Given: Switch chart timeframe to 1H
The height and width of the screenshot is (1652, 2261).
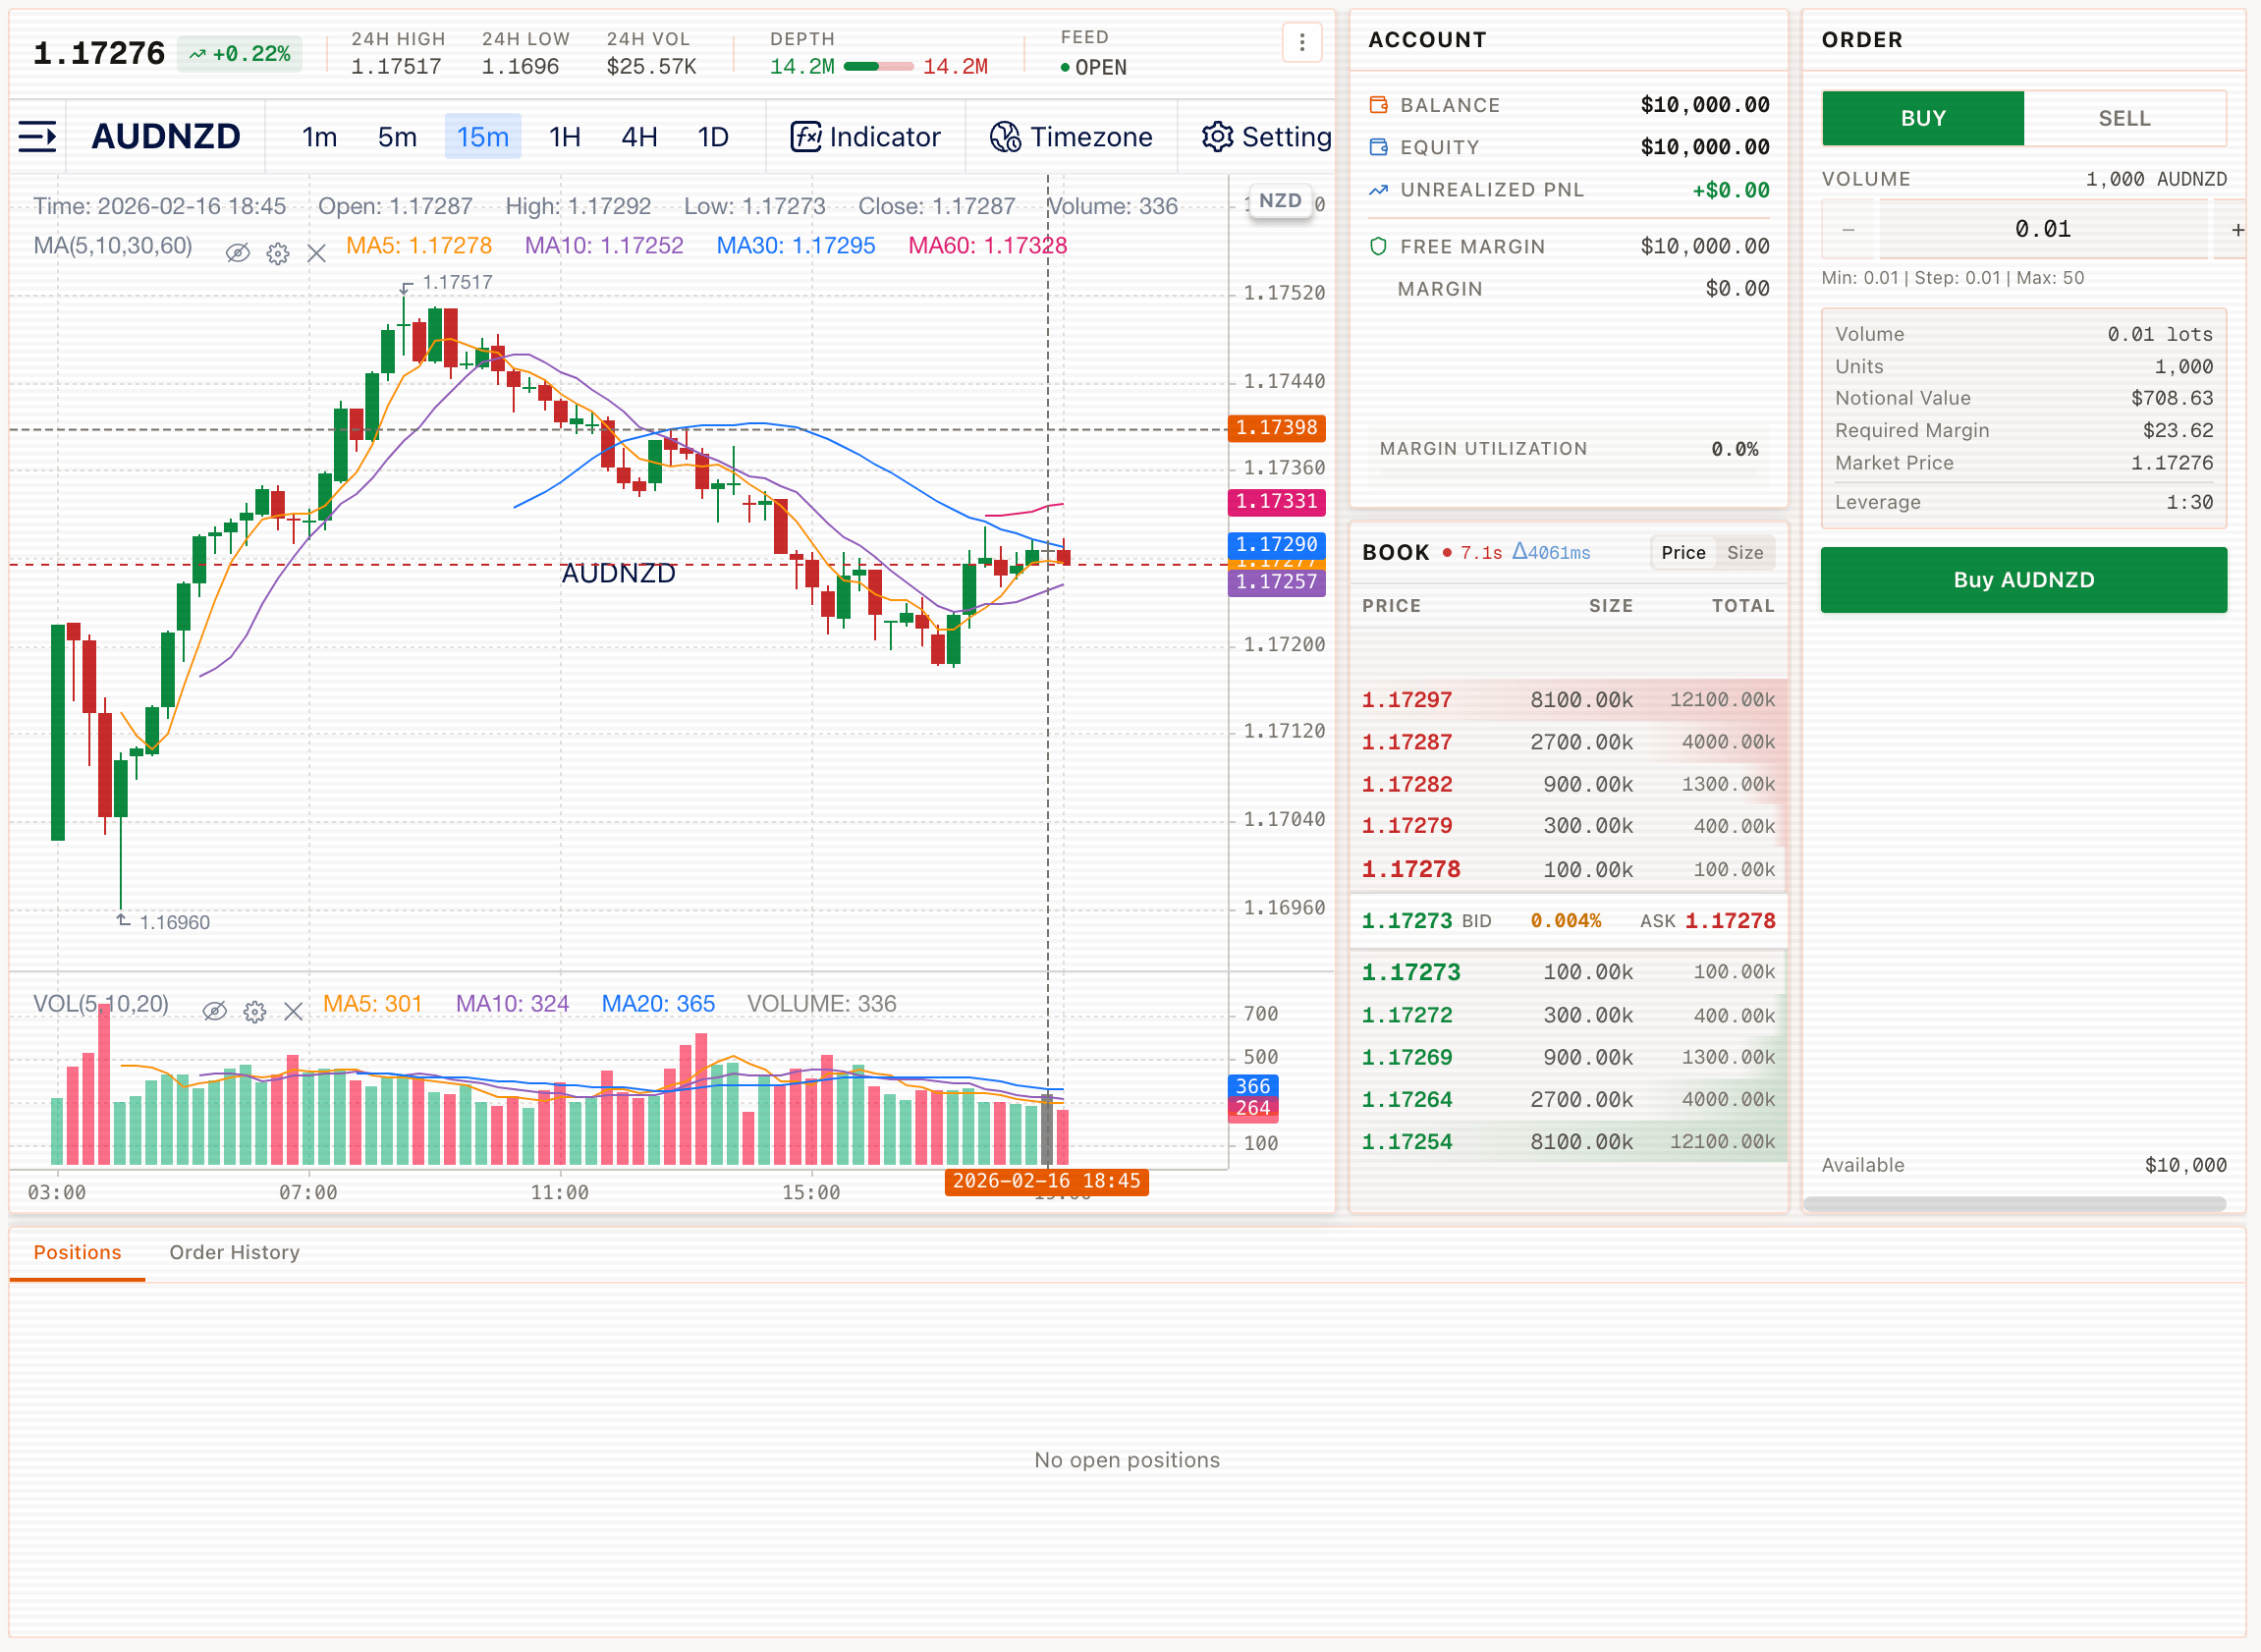Looking at the screenshot, I should click(563, 137).
